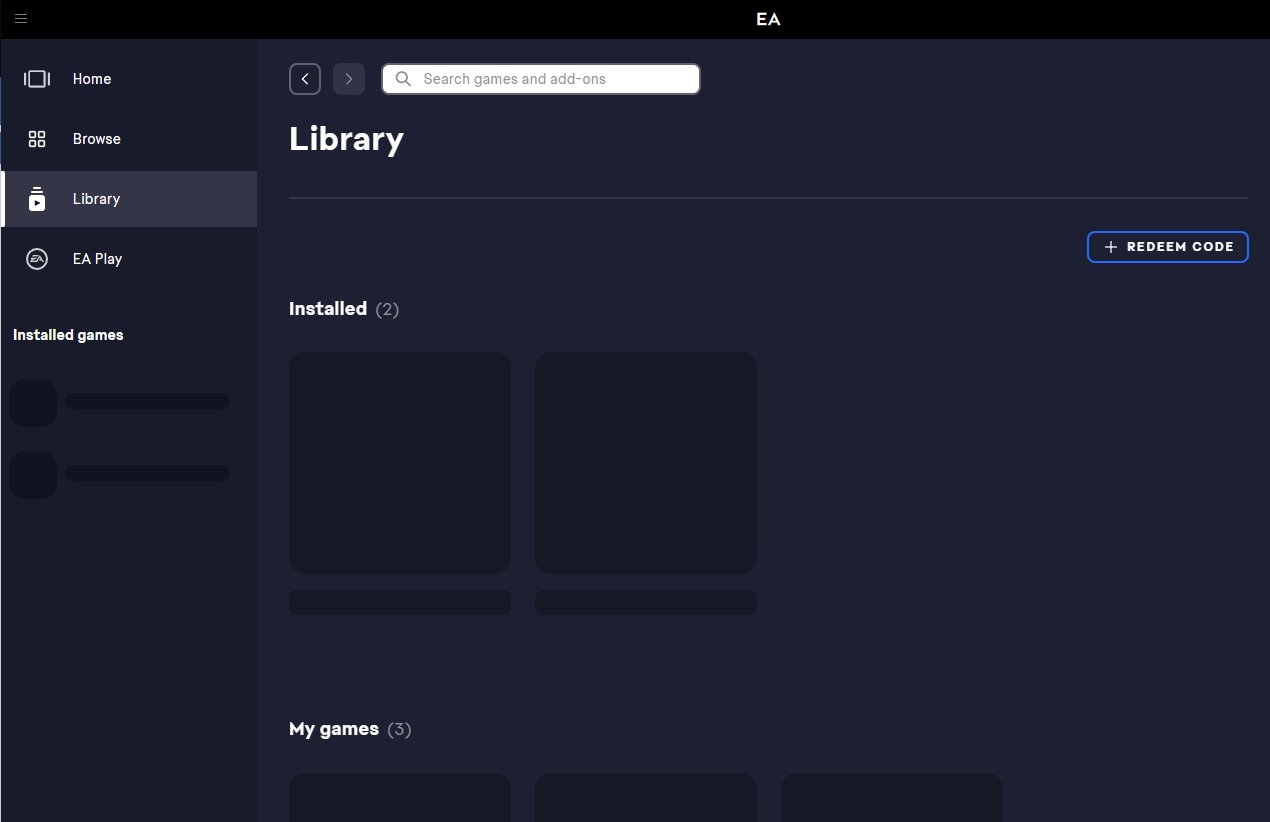Open the Home menu item

coord(129,79)
